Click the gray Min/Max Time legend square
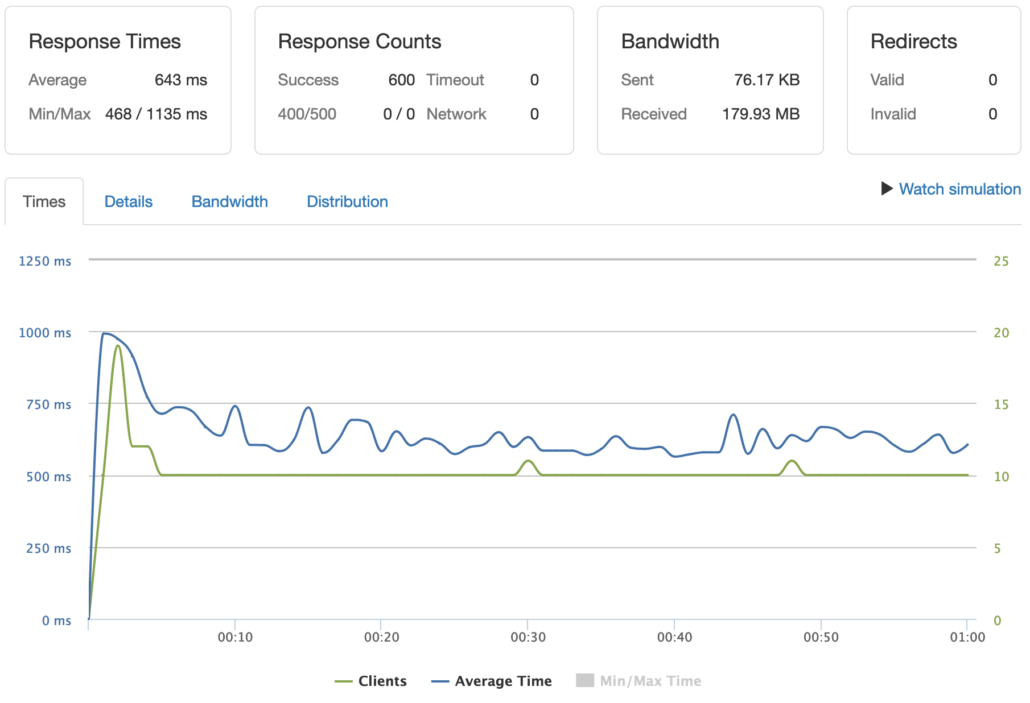1030x703 pixels. pyautogui.click(x=582, y=681)
